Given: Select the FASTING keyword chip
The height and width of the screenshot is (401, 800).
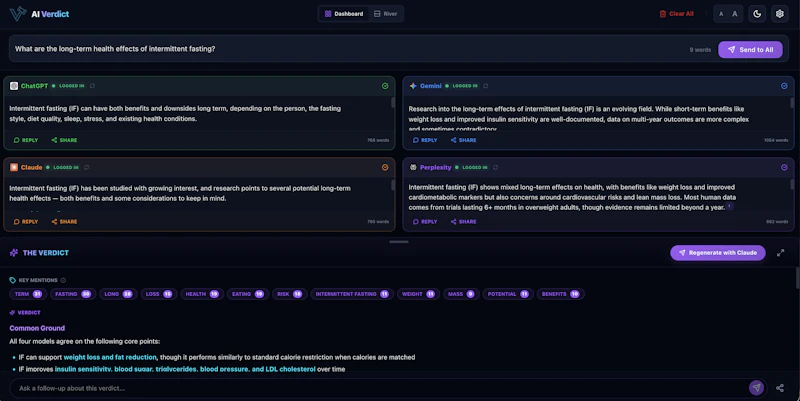Looking at the screenshot, I should click(73, 294).
